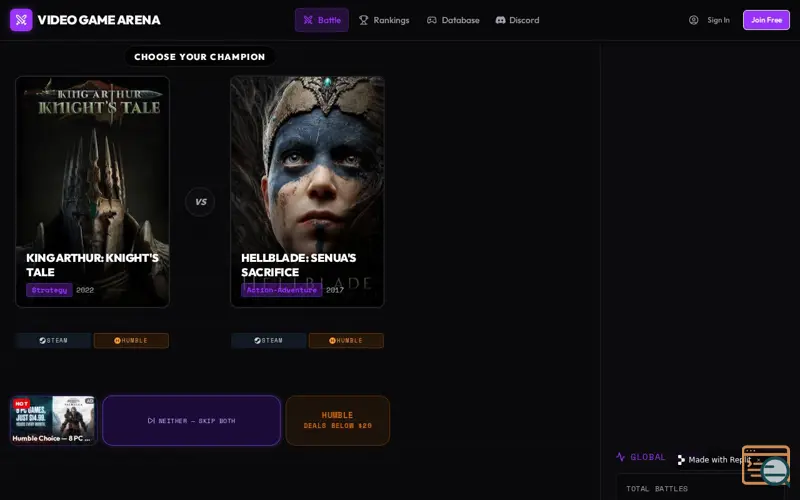Click Humble logo icon under Hellblade card
Screen dimensions: 800x500
(x=333, y=340)
